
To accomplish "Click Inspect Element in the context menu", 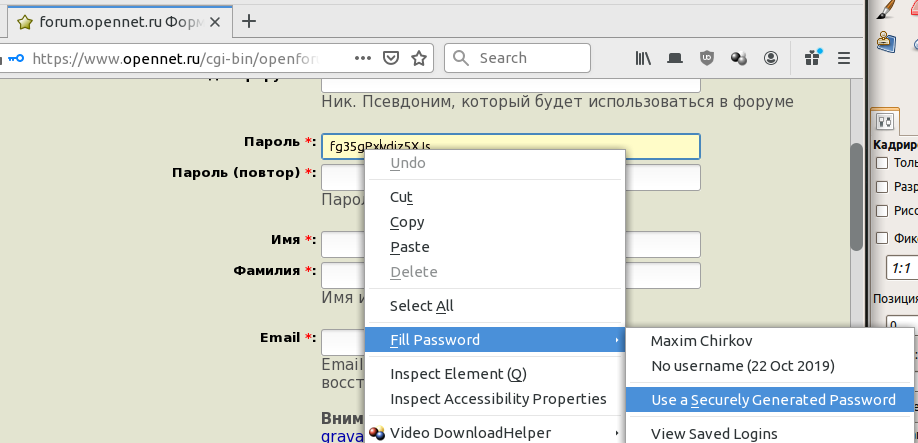I will tap(457, 374).
